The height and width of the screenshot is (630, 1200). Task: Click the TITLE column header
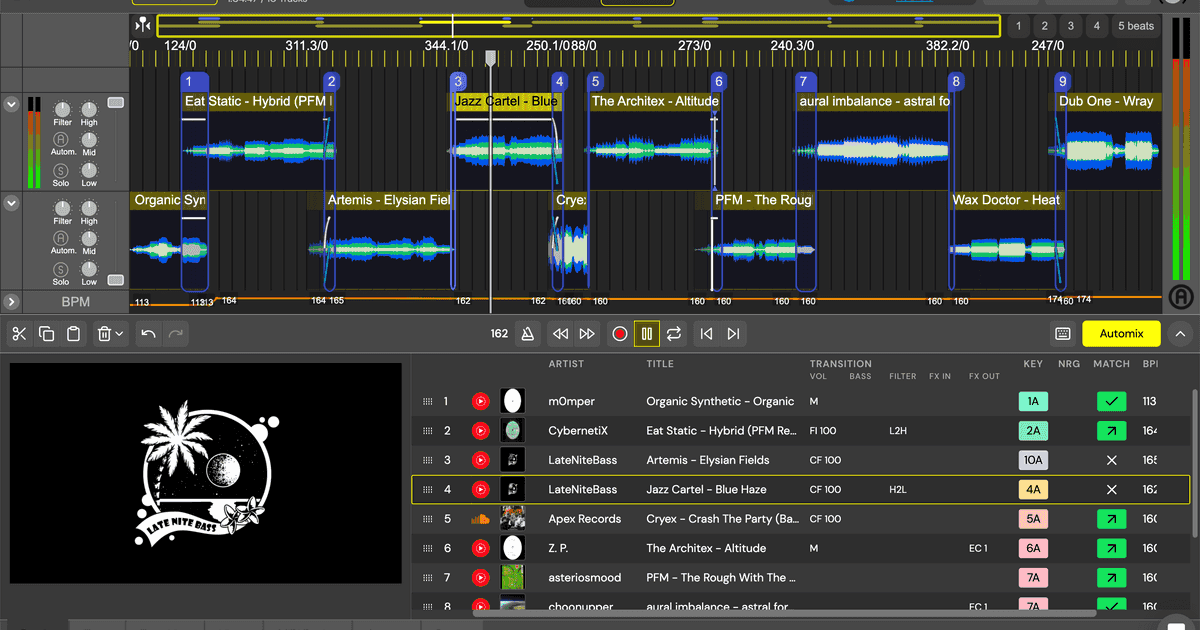(x=660, y=364)
